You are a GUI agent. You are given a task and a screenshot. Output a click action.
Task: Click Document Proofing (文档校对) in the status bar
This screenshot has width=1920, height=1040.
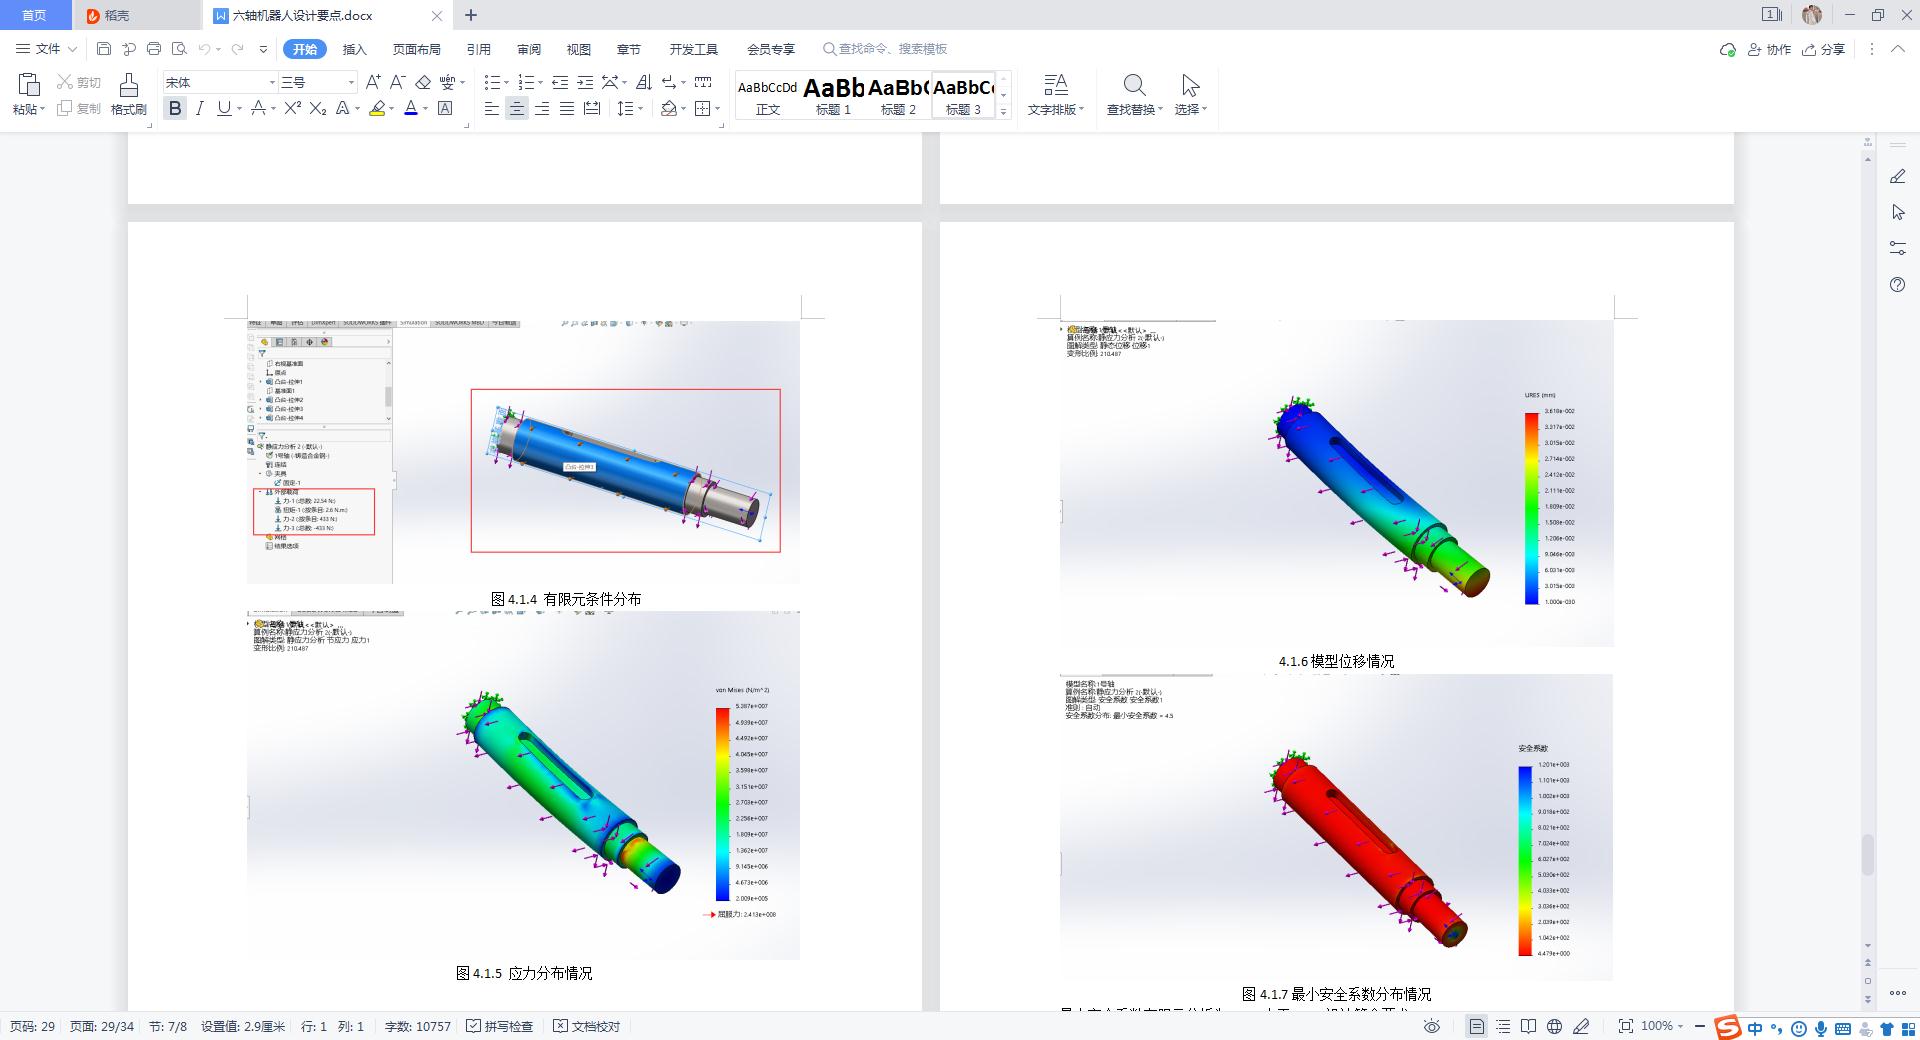pyautogui.click(x=587, y=1026)
